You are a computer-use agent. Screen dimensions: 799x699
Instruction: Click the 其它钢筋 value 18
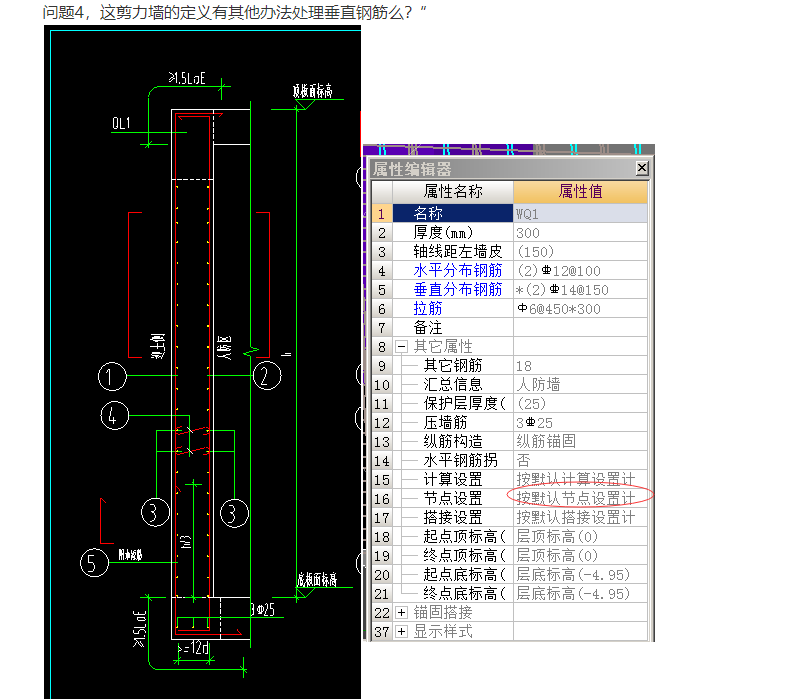click(580, 365)
